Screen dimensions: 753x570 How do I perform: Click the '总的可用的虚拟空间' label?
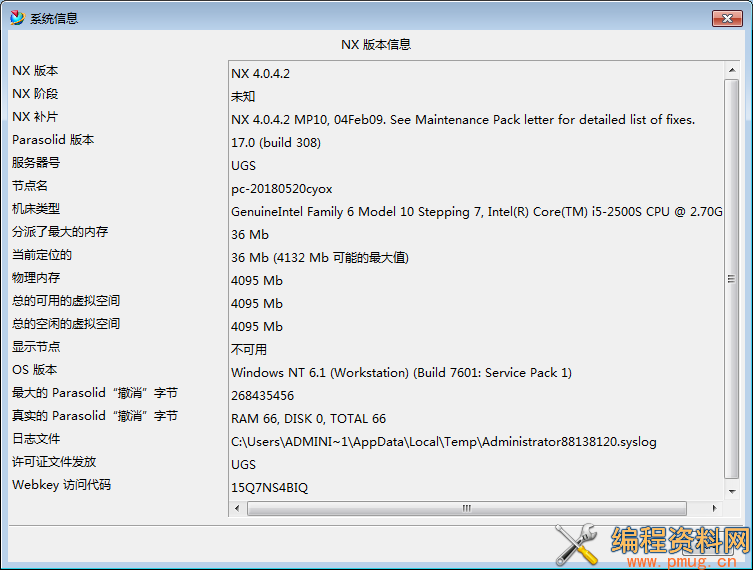click(x=66, y=301)
